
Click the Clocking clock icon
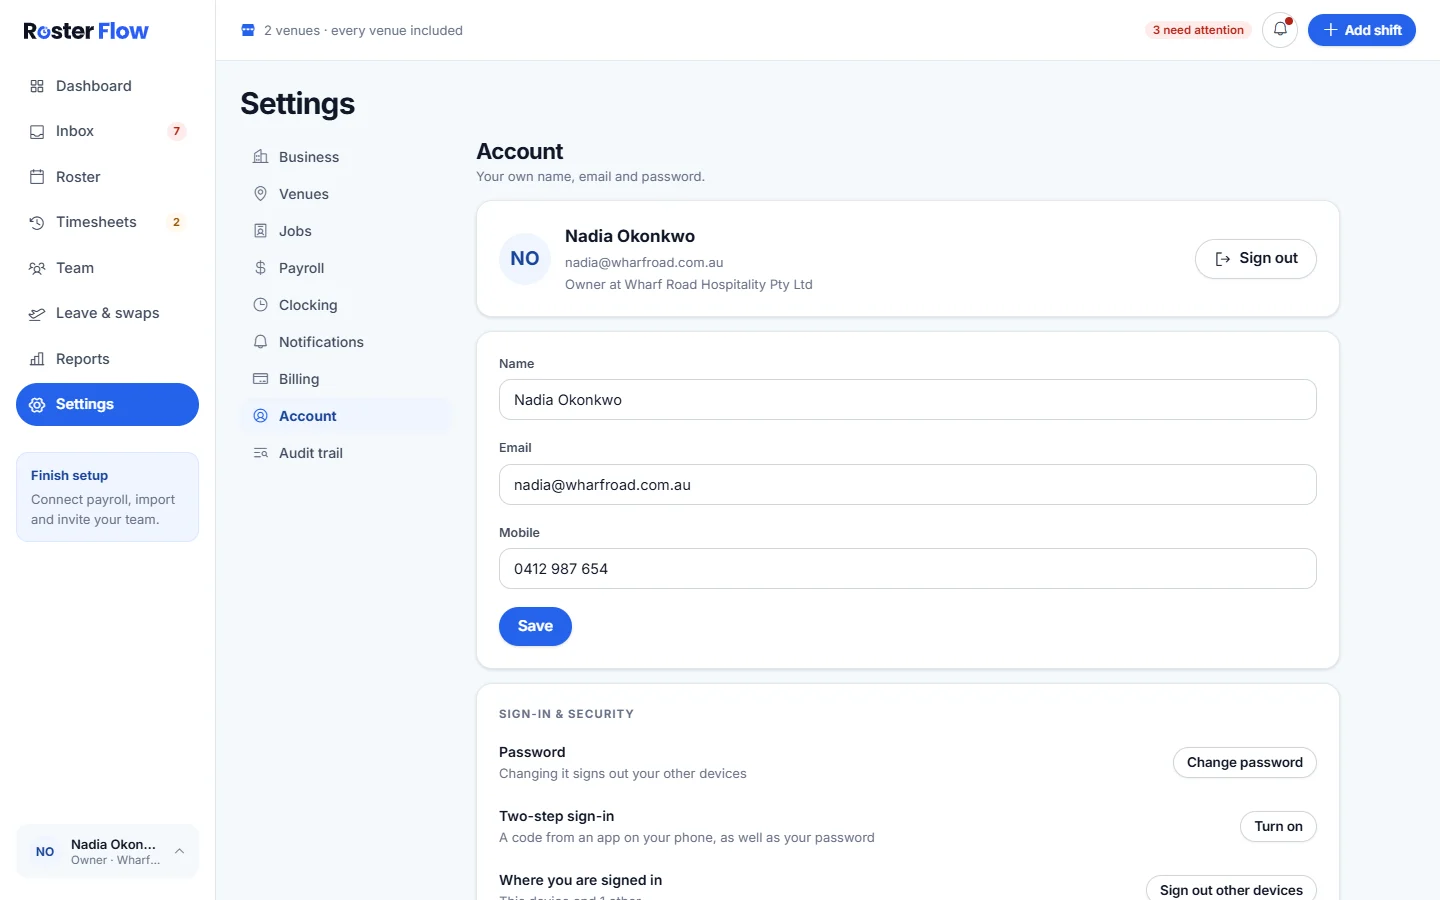click(261, 305)
